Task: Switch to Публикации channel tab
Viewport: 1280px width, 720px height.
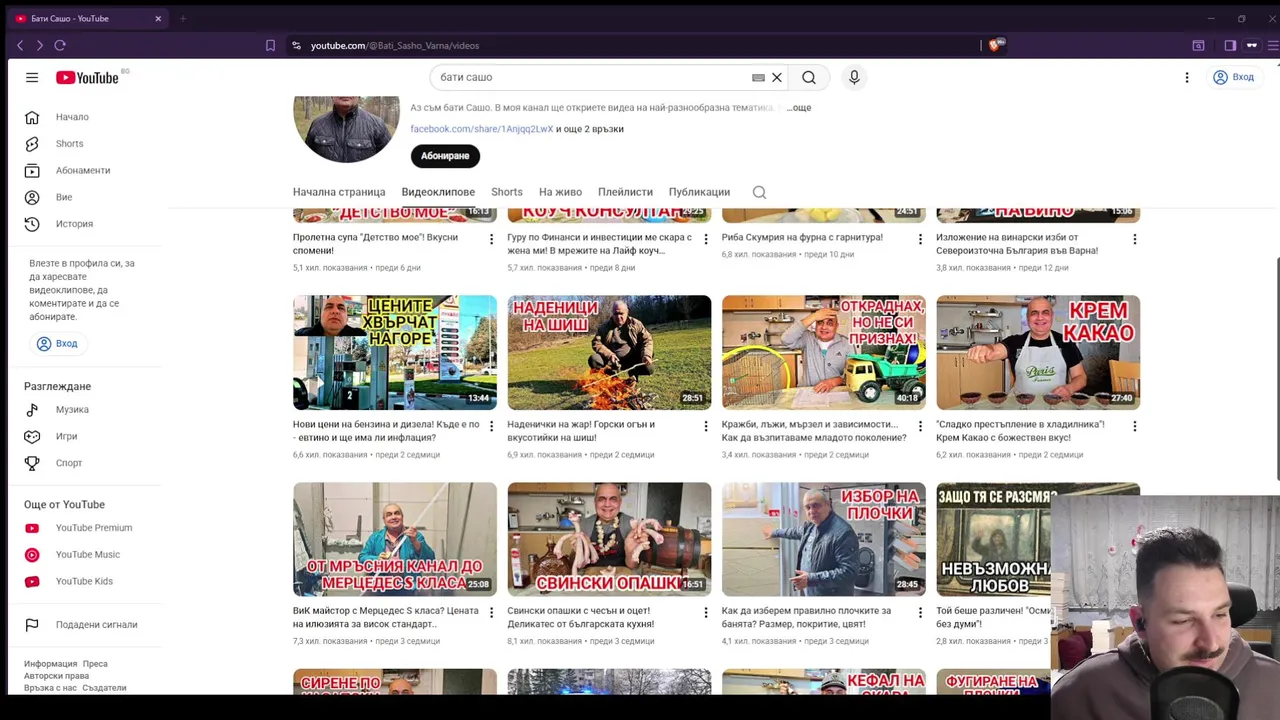Action: tap(699, 192)
